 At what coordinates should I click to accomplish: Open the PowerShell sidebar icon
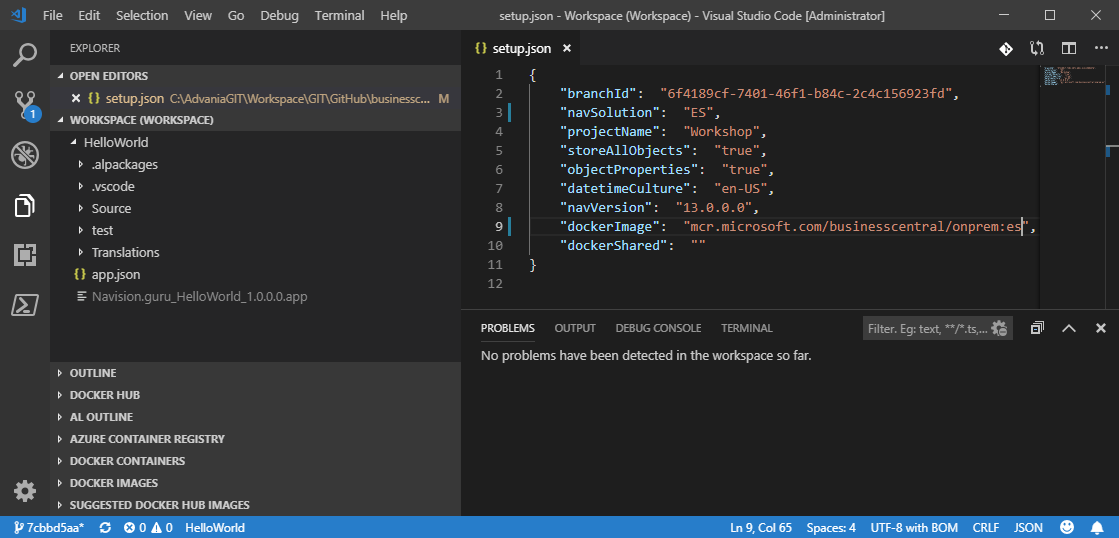[x=24, y=305]
